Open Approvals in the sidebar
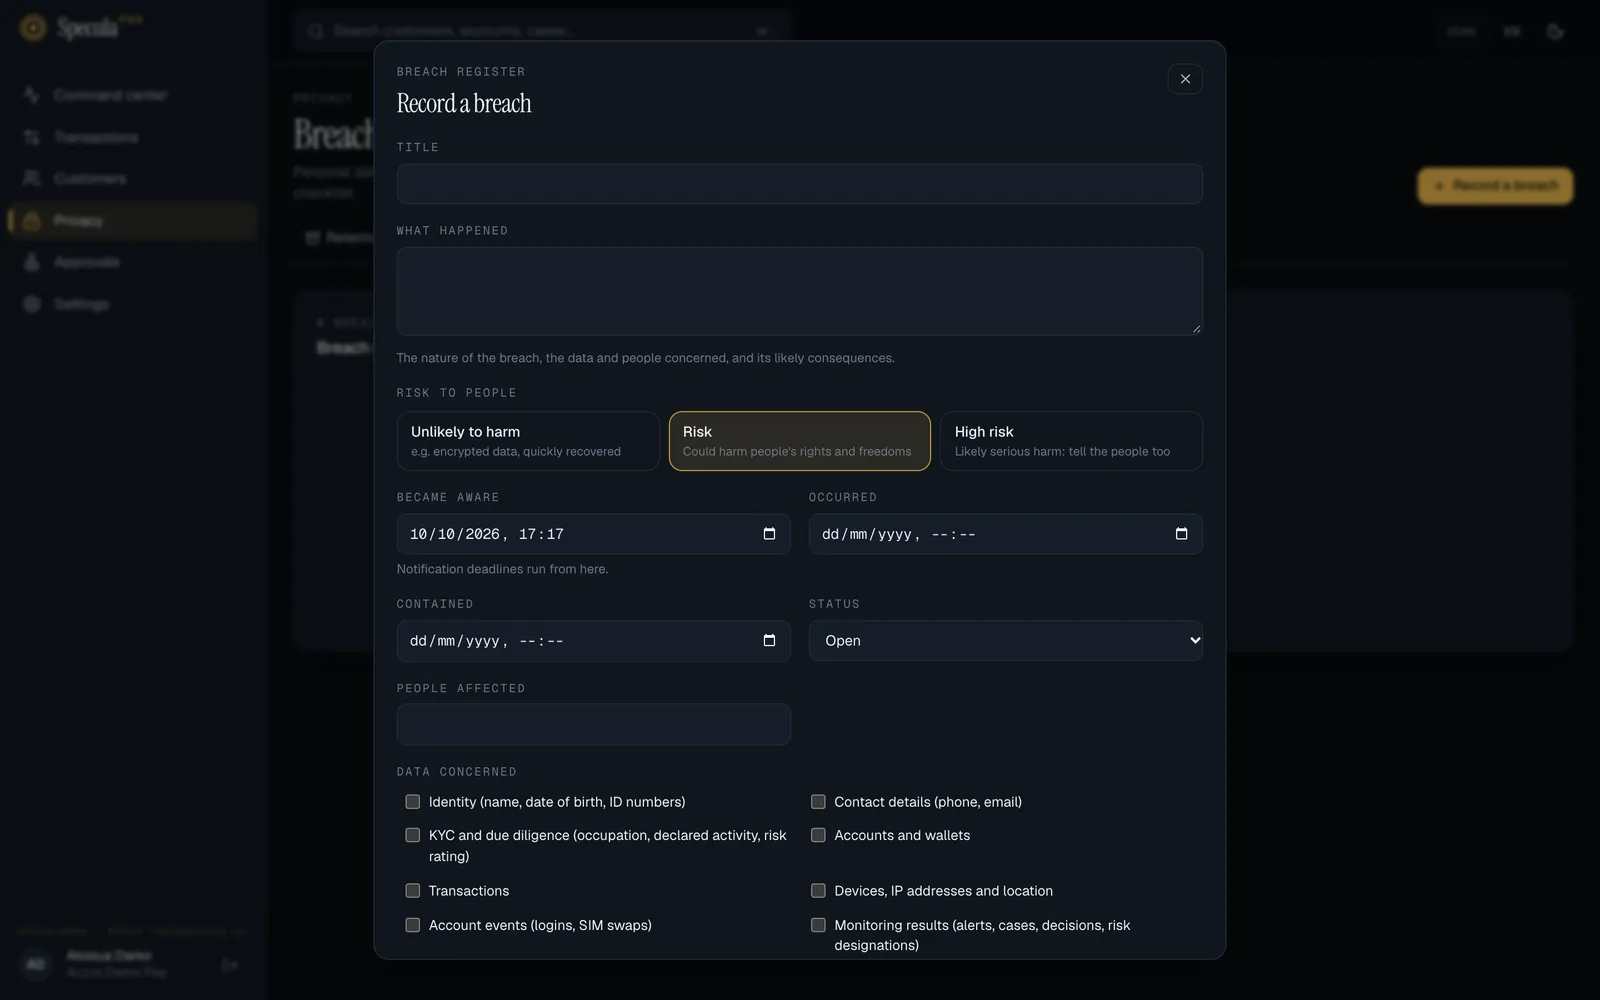Screen dimensions: 1600x1000 (x=132, y=262)
